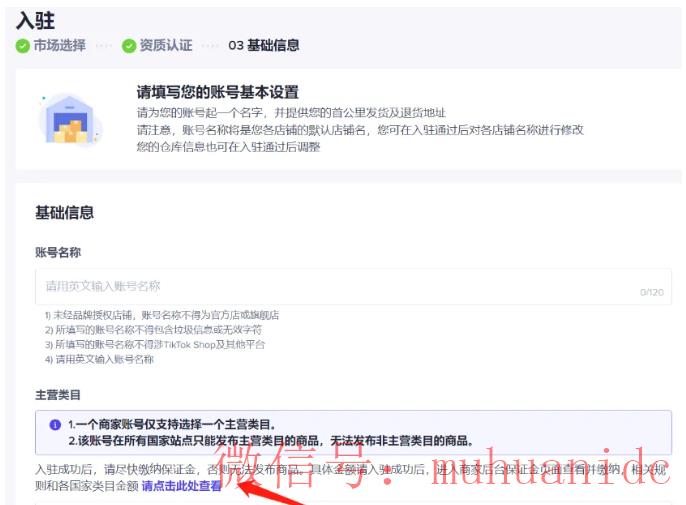Open the 请点击此处查看 link
This screenshot has height=505, width=686.
coord(182,486)
